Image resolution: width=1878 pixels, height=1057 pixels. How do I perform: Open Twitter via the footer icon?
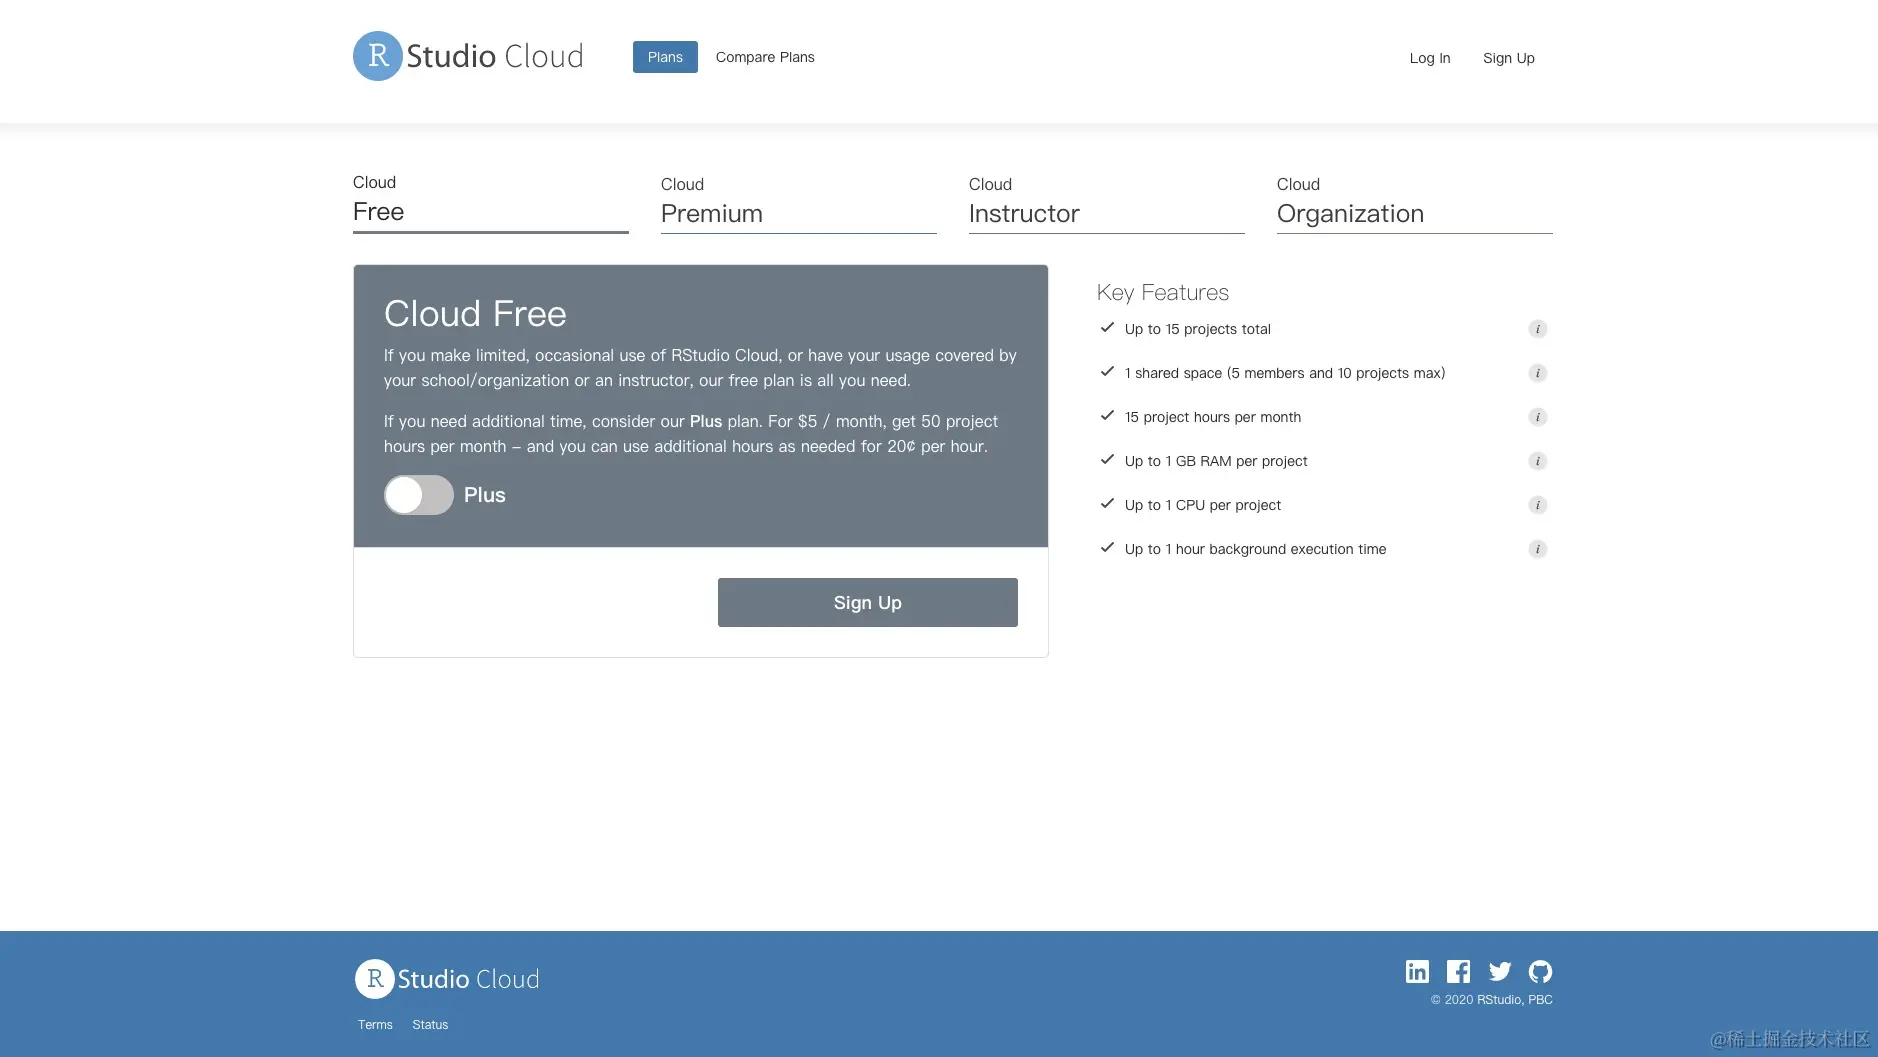click(1499, 970)
